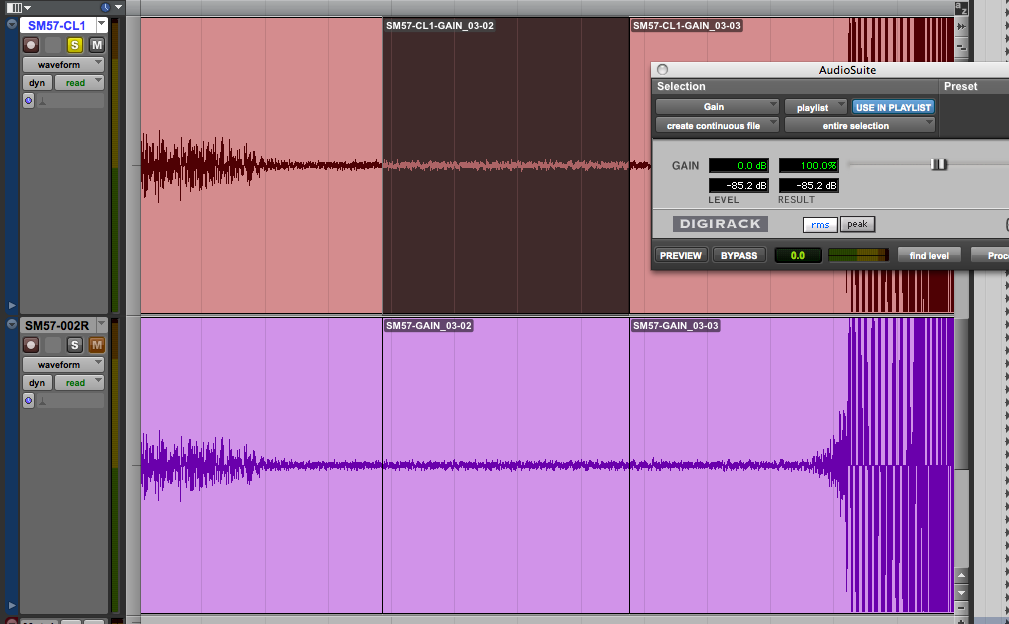Click the double-arrow icon below the a-z button

(x=961, y=26)
